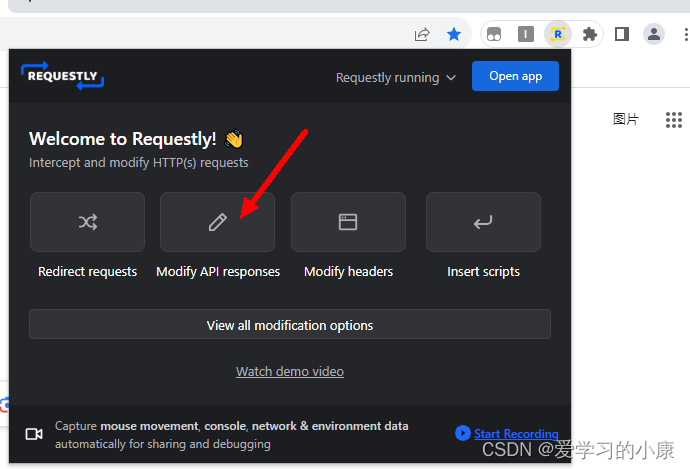Click the Start Recording link
Viewport: 690px width, 469px height.
(x=516, y=434)
